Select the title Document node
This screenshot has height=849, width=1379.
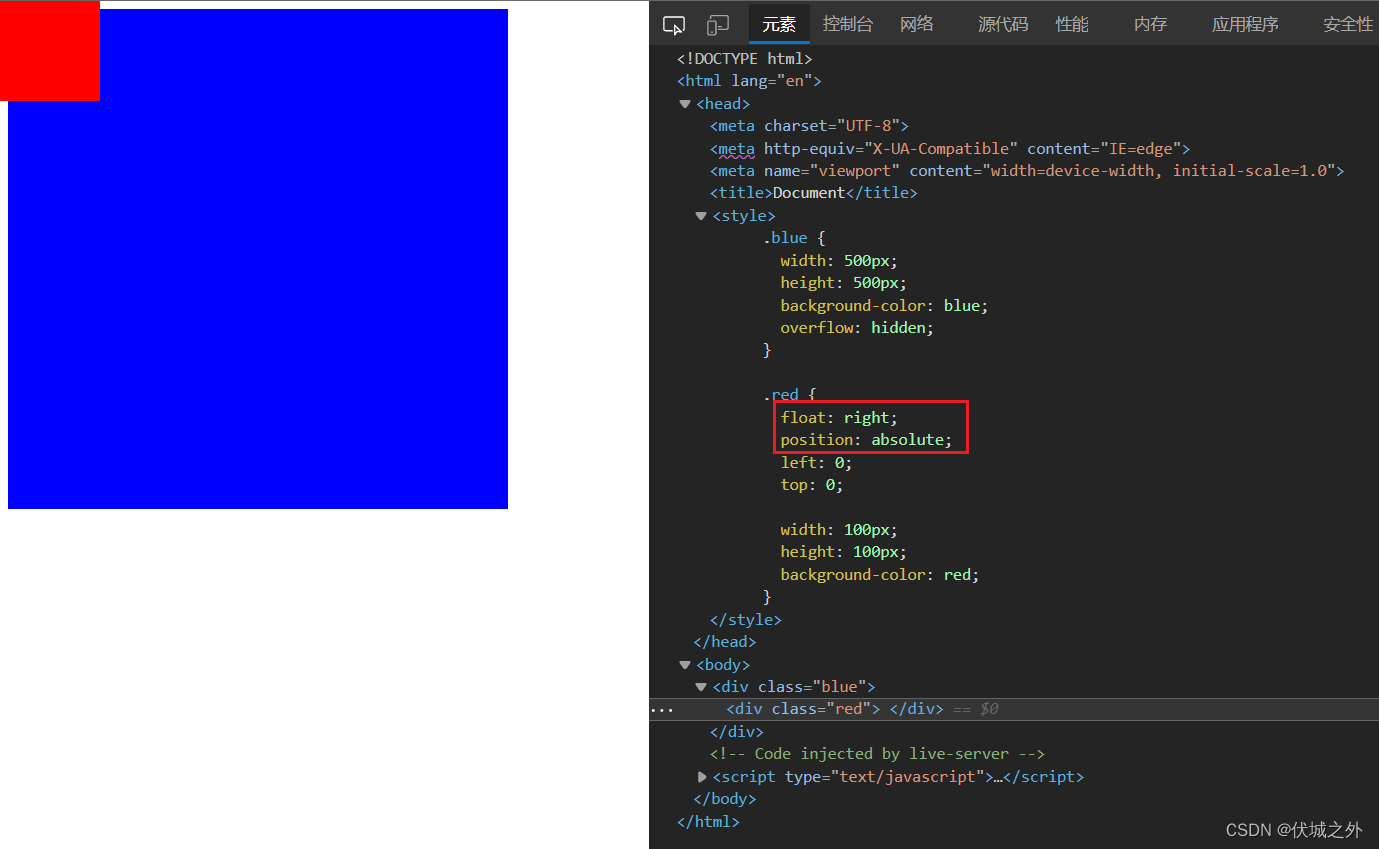coord(813,193)
